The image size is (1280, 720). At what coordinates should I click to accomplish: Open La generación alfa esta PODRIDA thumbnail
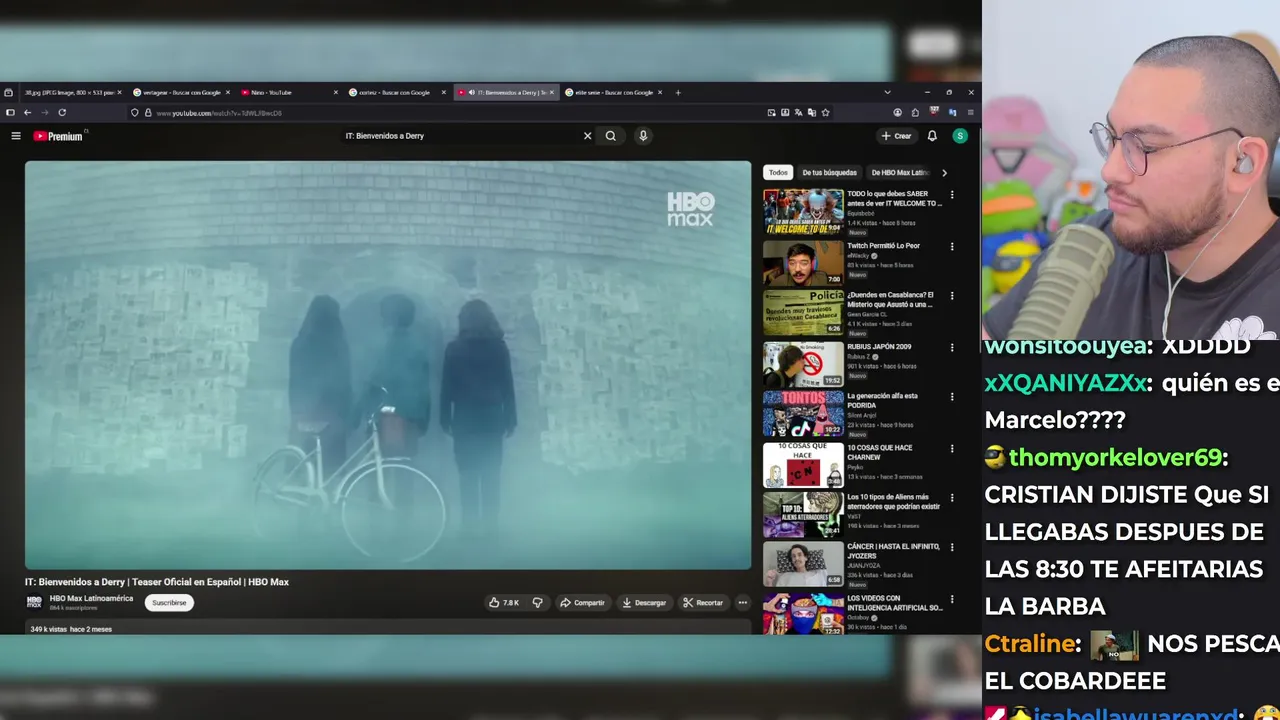pyautogui.click(x=803, y=413)
